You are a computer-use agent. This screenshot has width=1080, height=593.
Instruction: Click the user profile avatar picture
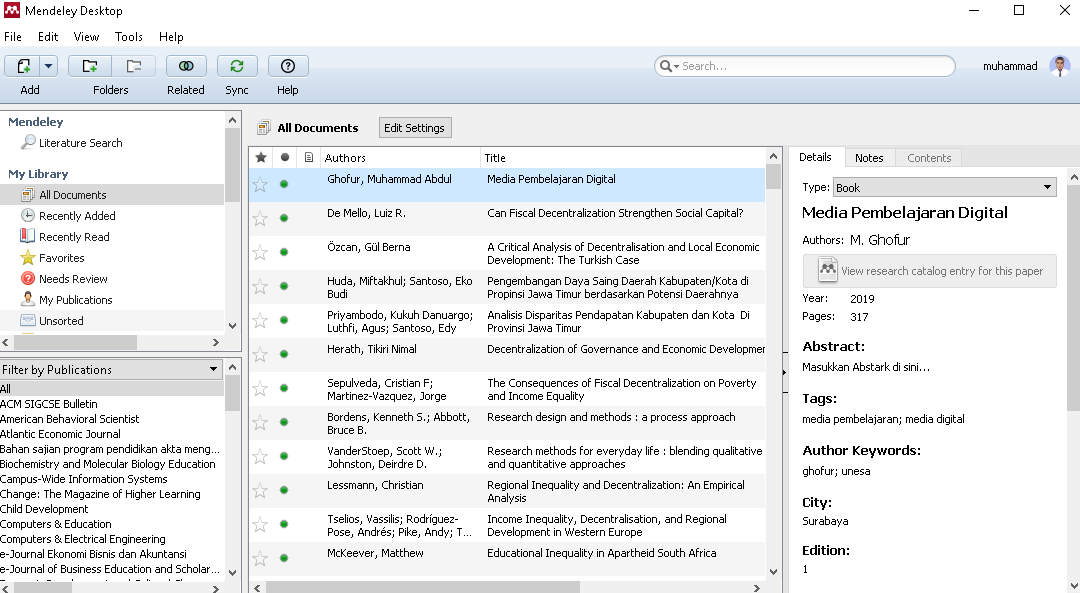click(x=1060, y=66)
